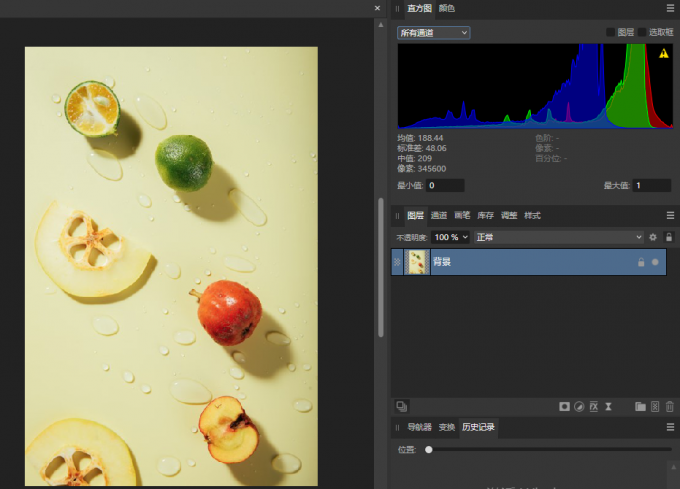Click the layers panel grip handle
680x489 pixels.
coord(397,216)
